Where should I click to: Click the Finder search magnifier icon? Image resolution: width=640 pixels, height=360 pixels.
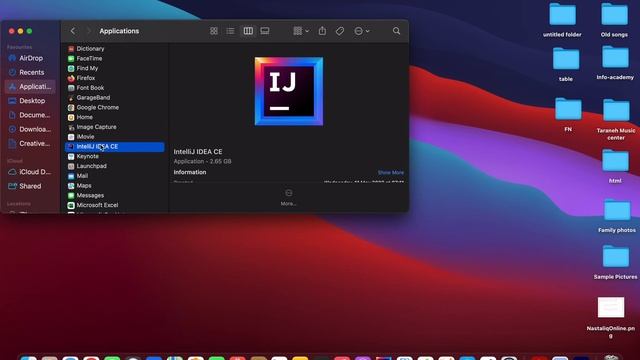click(396, 31)
